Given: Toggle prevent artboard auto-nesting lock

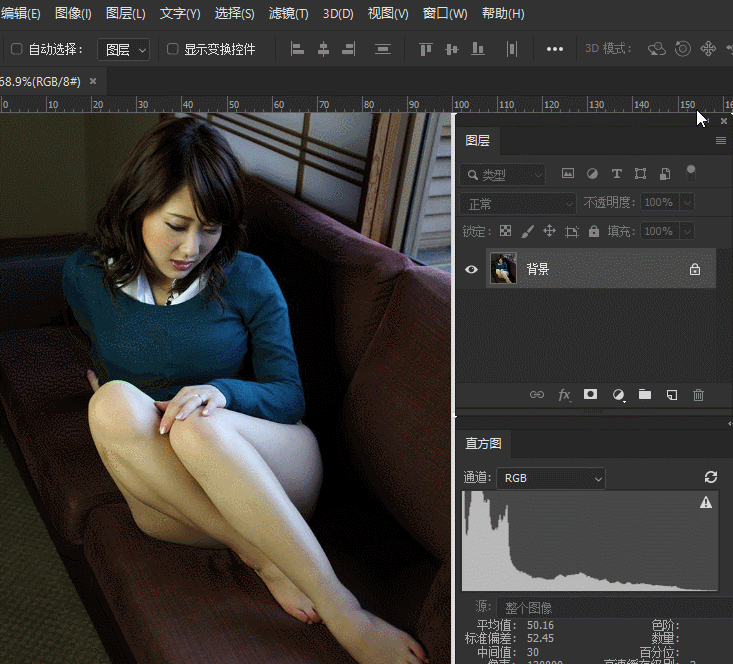Looking at the screenshot, I should click(572, 231).
